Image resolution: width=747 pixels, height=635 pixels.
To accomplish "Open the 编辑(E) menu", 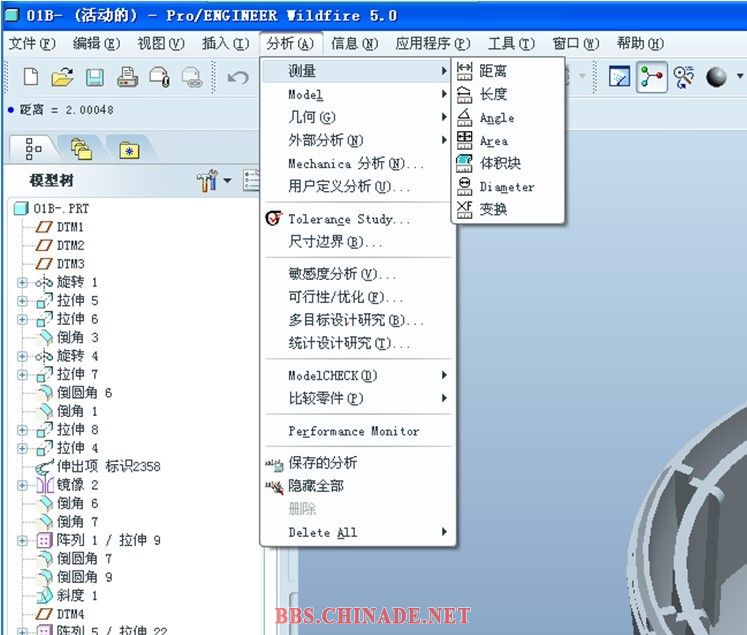I will point(96,43).
